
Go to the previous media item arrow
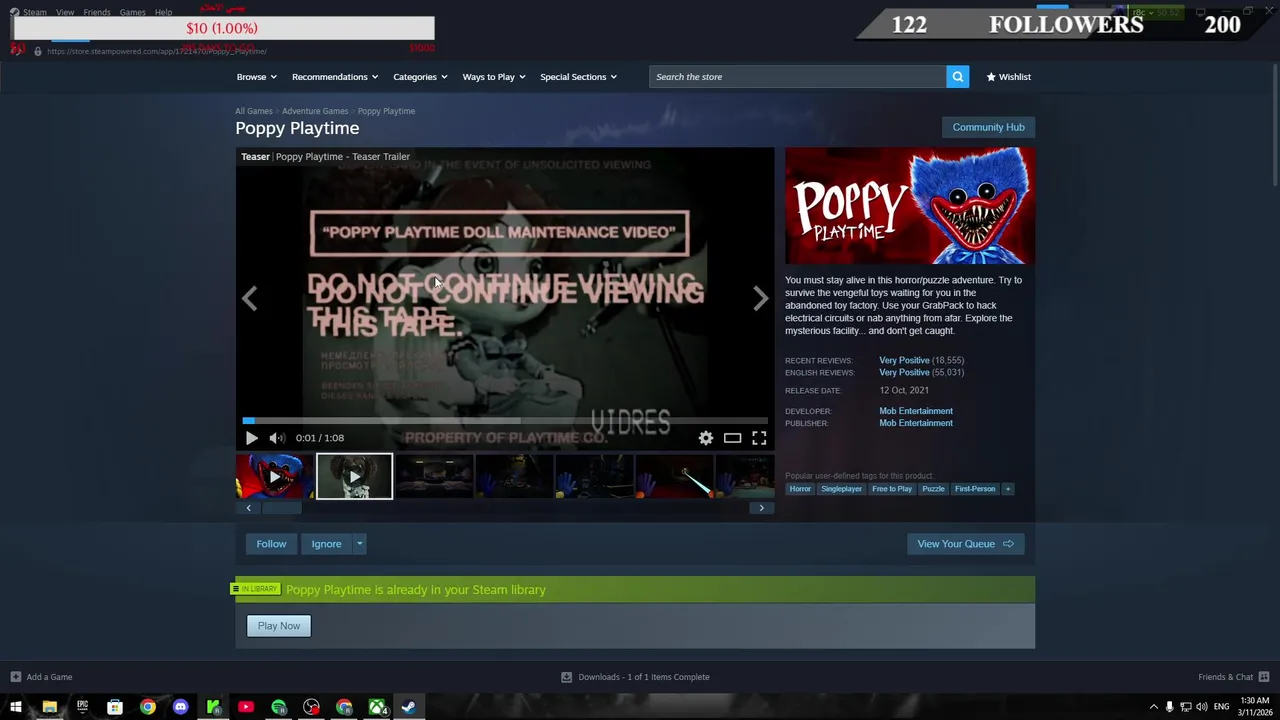click(x=250, y=298)
